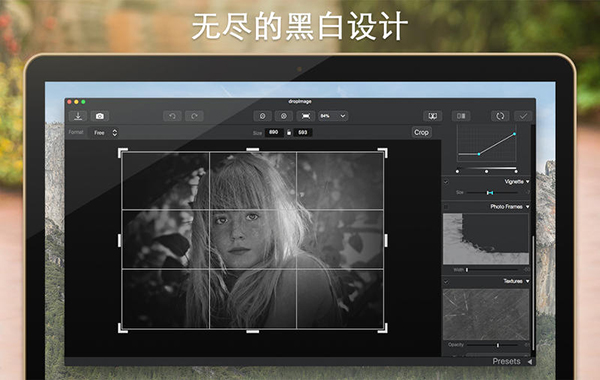This screenshot has width=600, height=380.
Task: Undo the last edit with left arrow
Action: [x=172, y=116]
